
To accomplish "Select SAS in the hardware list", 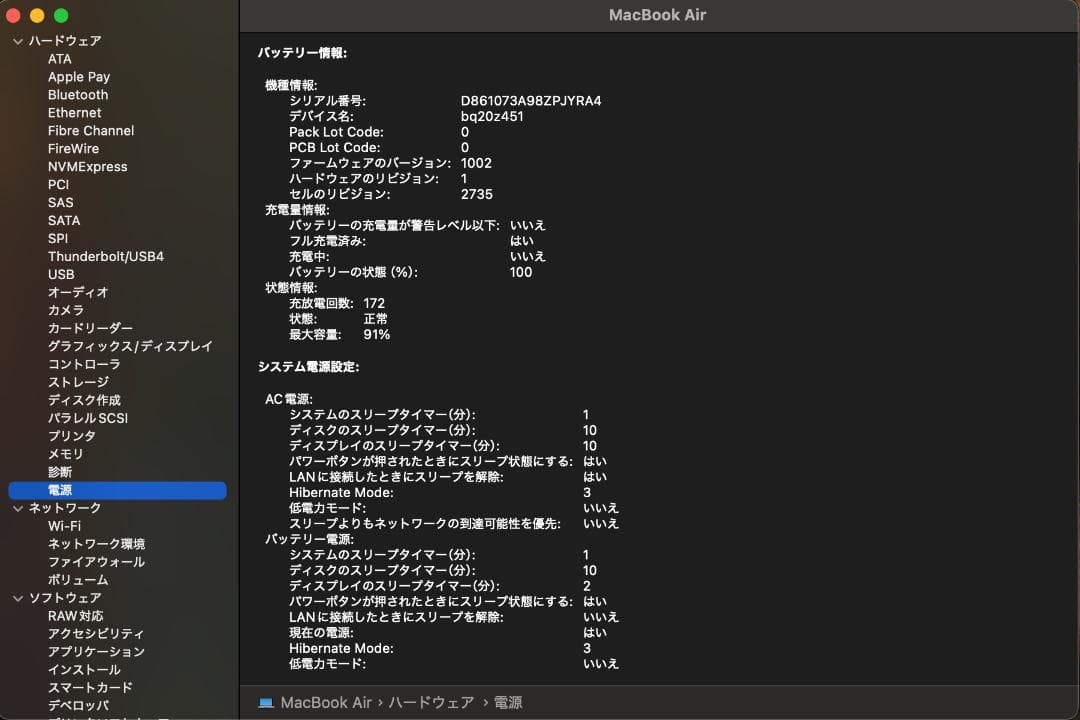I will [x=61, y=203].
